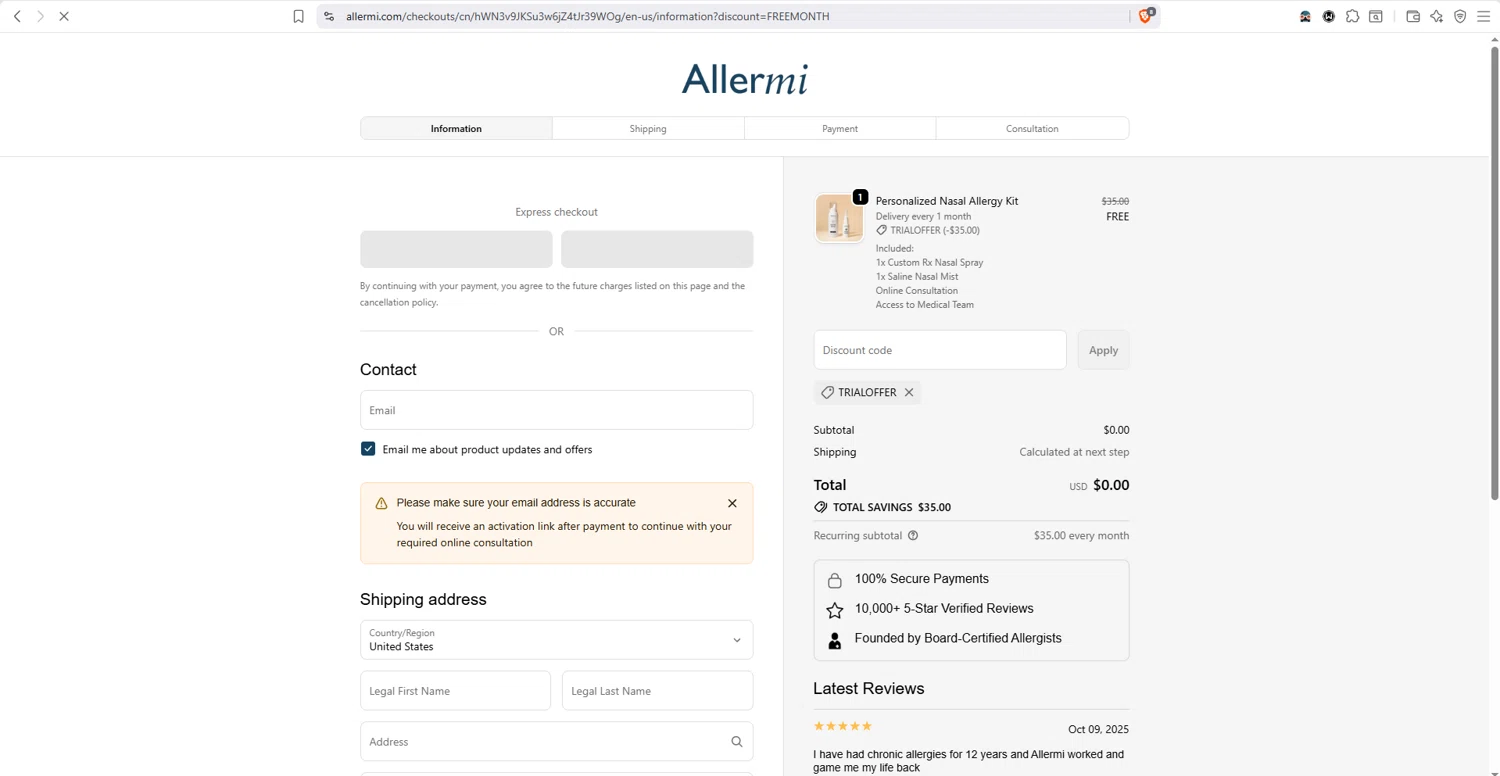Open the profile avatar icon in toolbar
The image size is (1500, 776).
[x=1305, y=16]
